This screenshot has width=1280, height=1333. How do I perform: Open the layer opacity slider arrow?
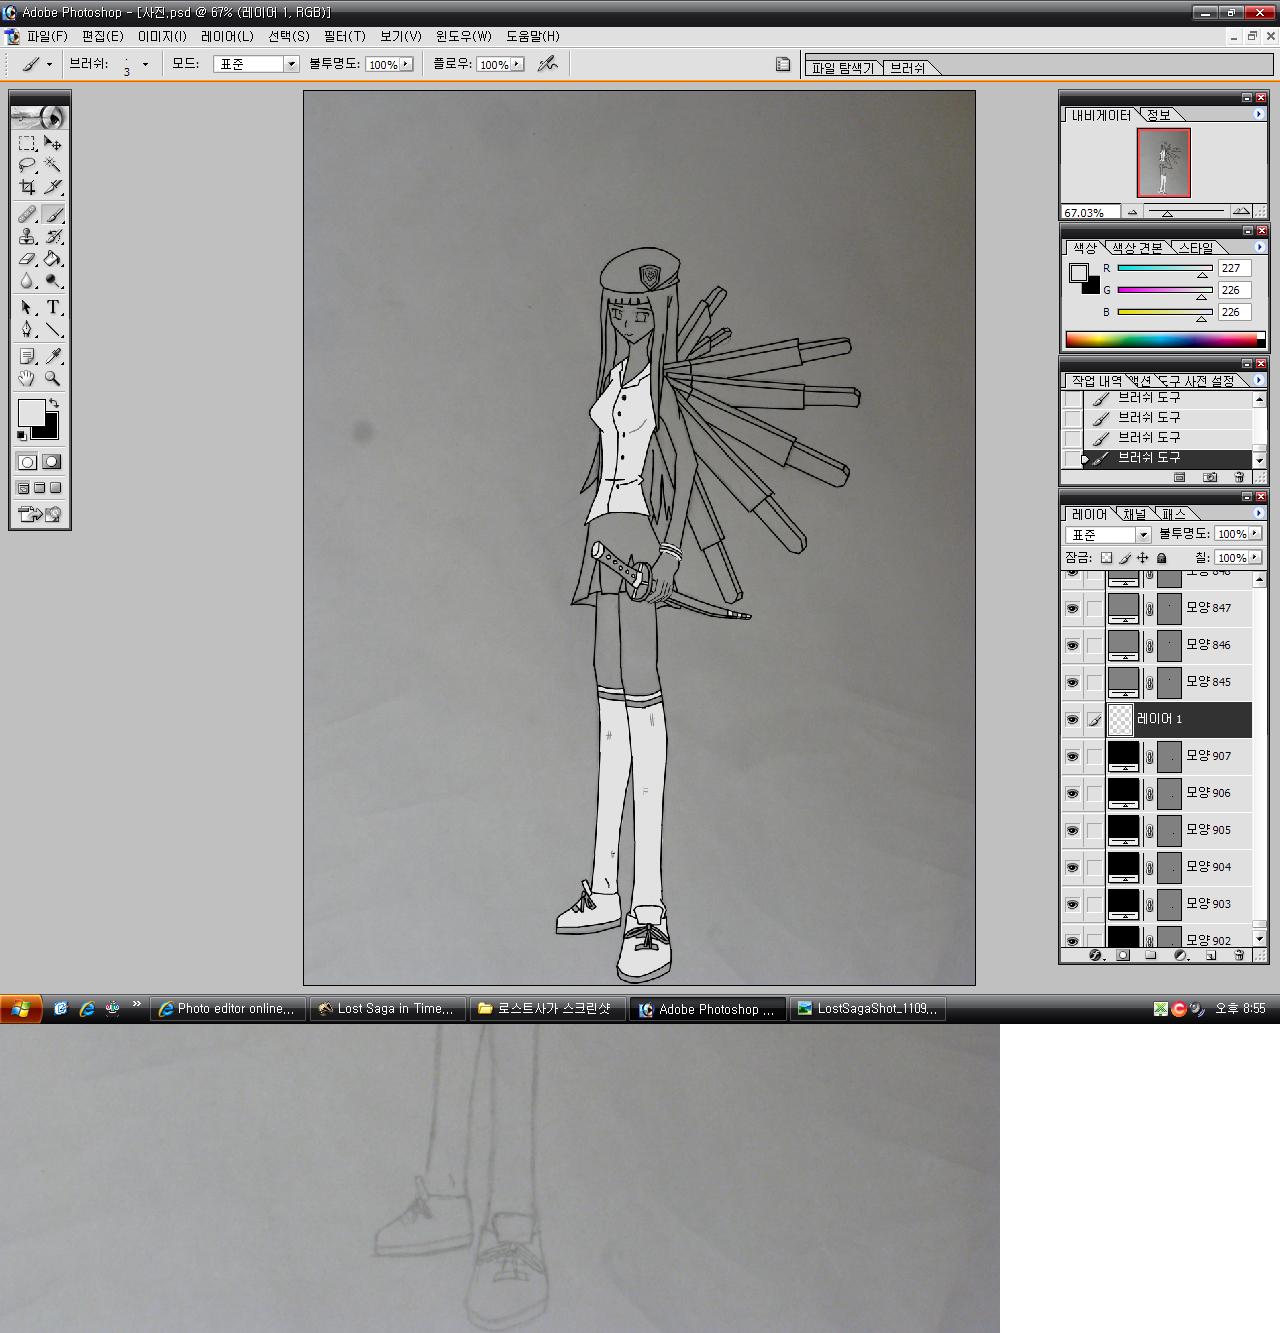[x=1255, y=534]
